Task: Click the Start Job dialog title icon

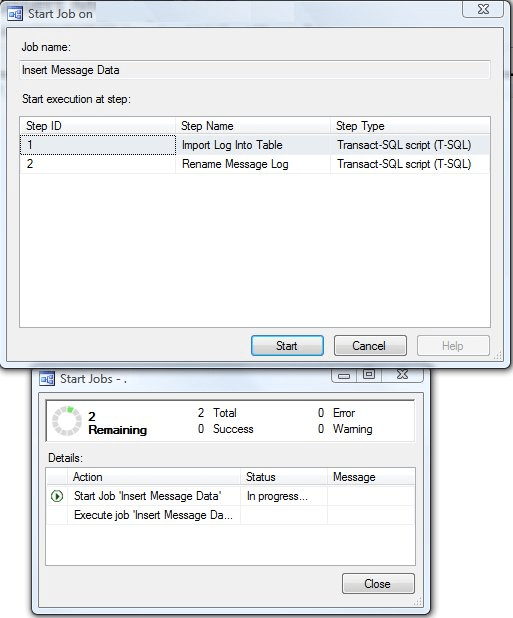Action: coord(15,14)
